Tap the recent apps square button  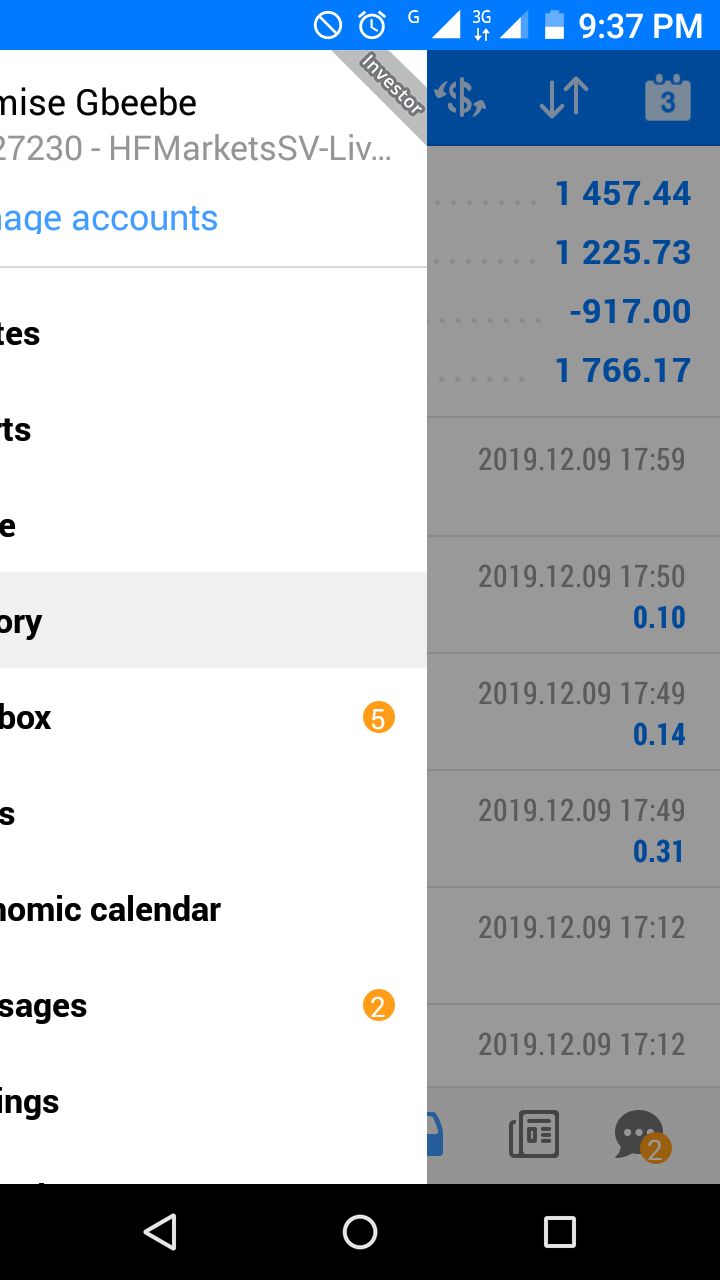point(560,1232)
